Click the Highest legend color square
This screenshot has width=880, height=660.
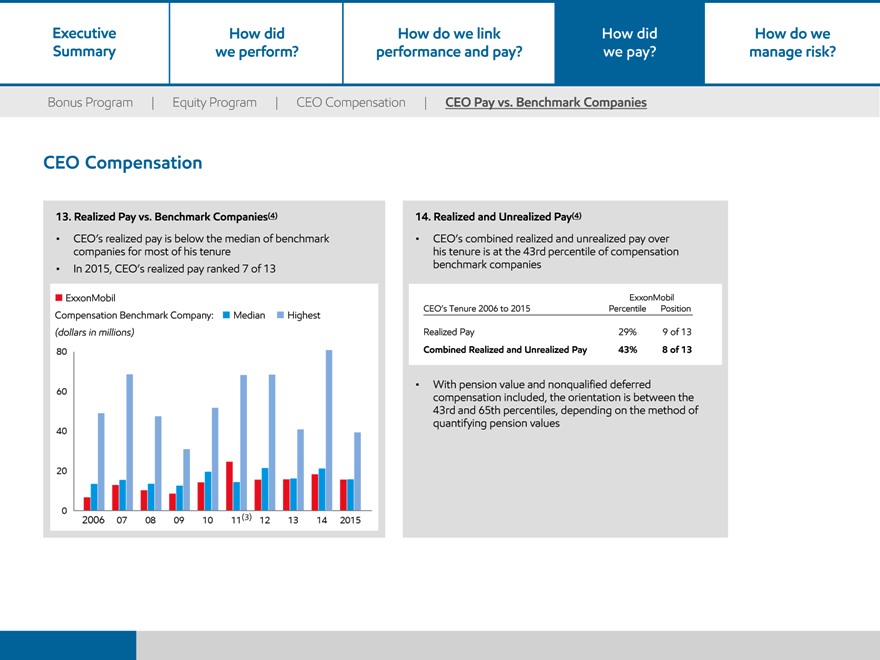pyautogui.click(x=280, y=315)
